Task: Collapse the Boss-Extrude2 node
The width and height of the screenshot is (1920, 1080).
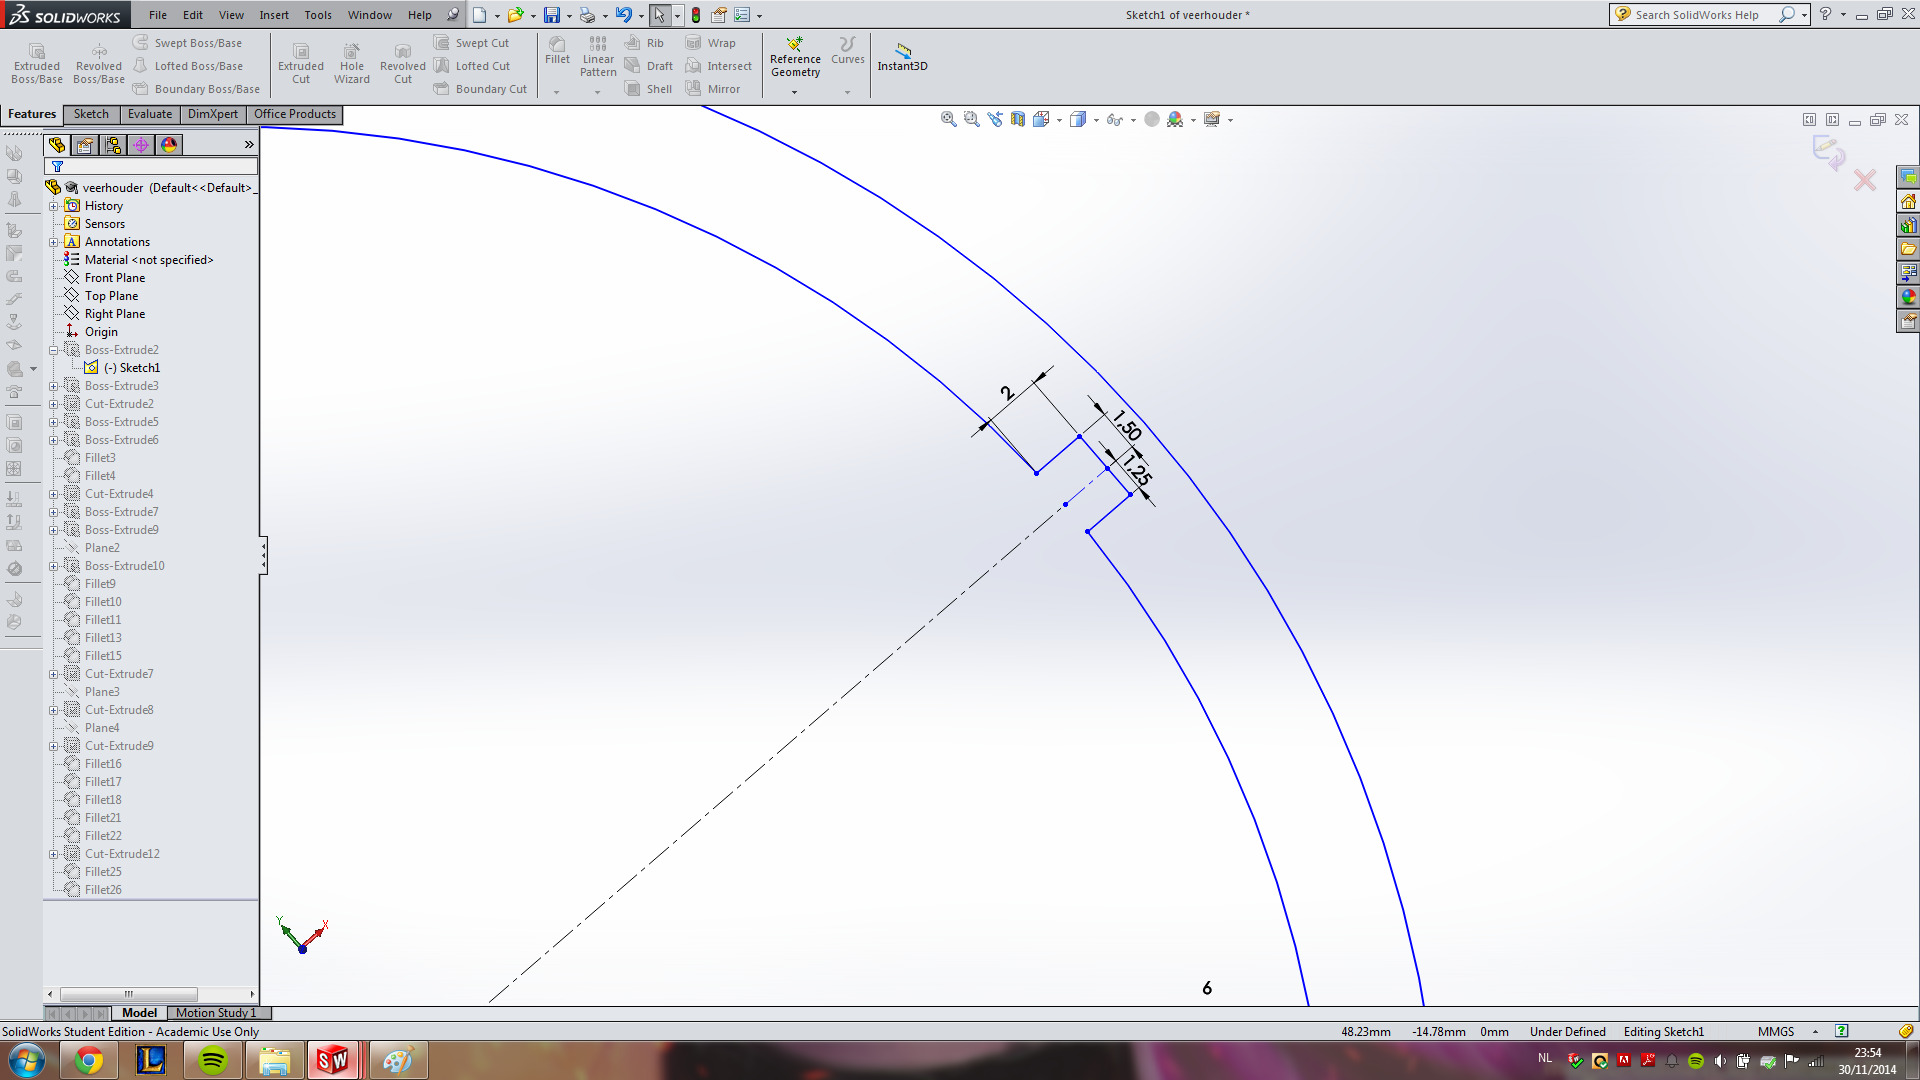Action: [54, 350]
